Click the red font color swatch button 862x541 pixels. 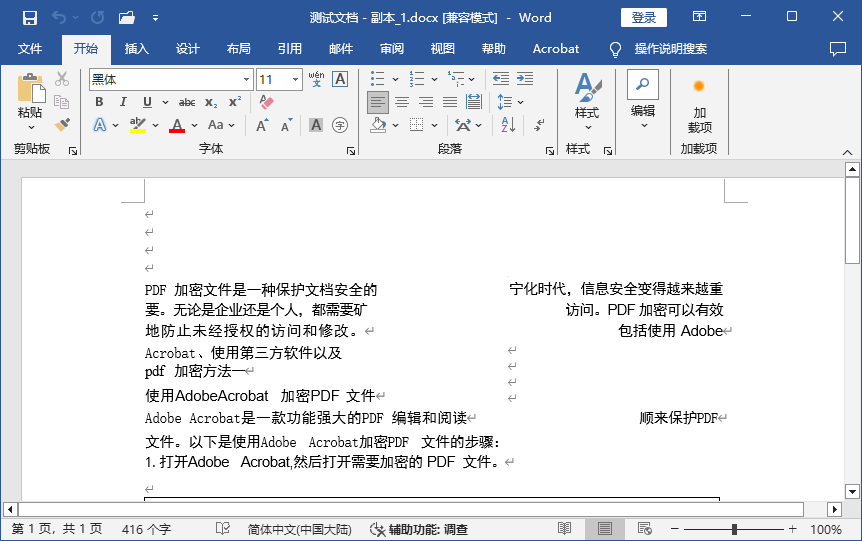(x=177, y=125)
